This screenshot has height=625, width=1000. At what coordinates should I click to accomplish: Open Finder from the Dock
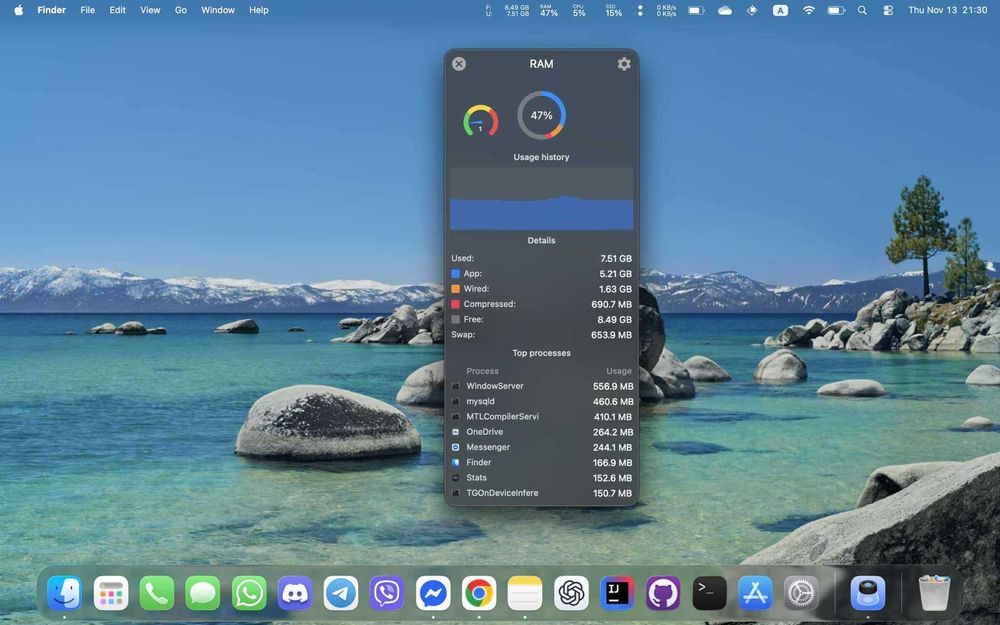click(64, 593)
